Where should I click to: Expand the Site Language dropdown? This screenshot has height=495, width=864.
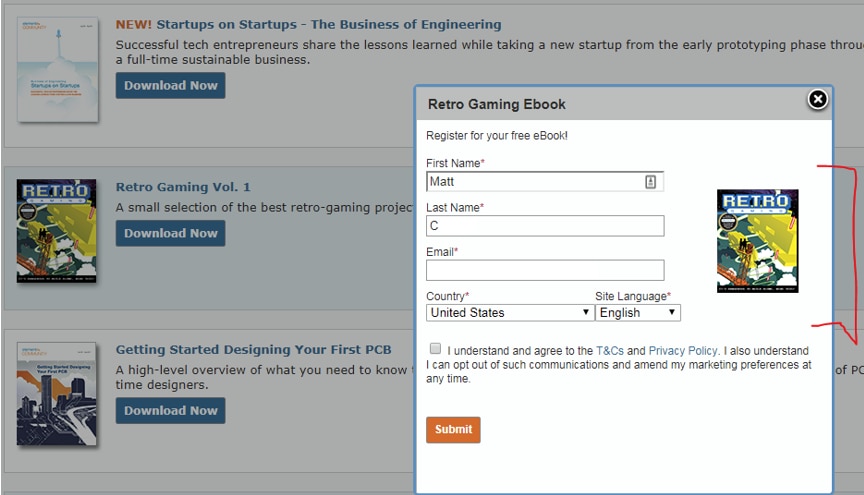coord(638,312)
